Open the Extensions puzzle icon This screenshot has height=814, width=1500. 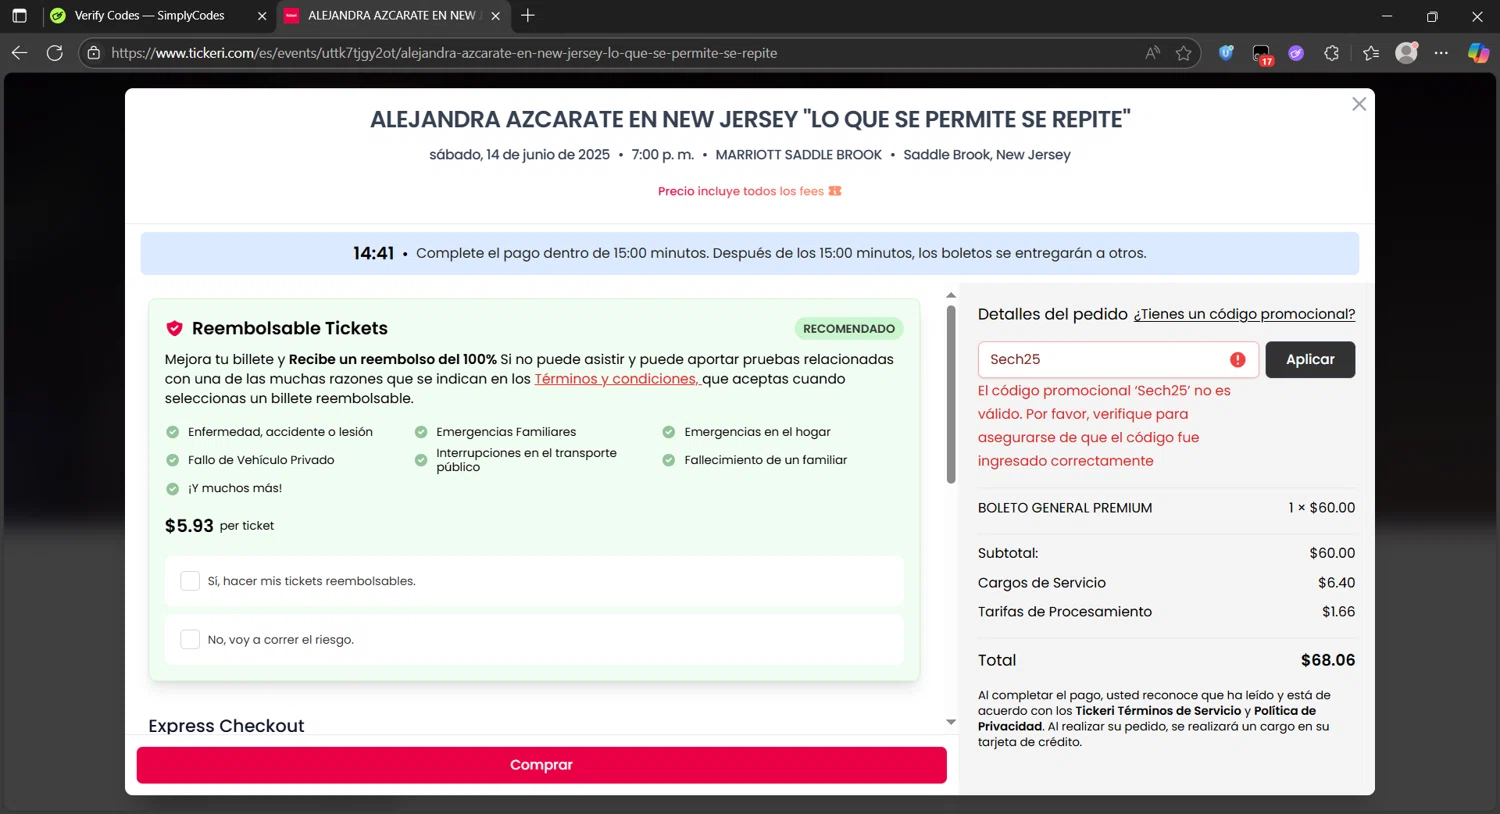coord(1331,53)
